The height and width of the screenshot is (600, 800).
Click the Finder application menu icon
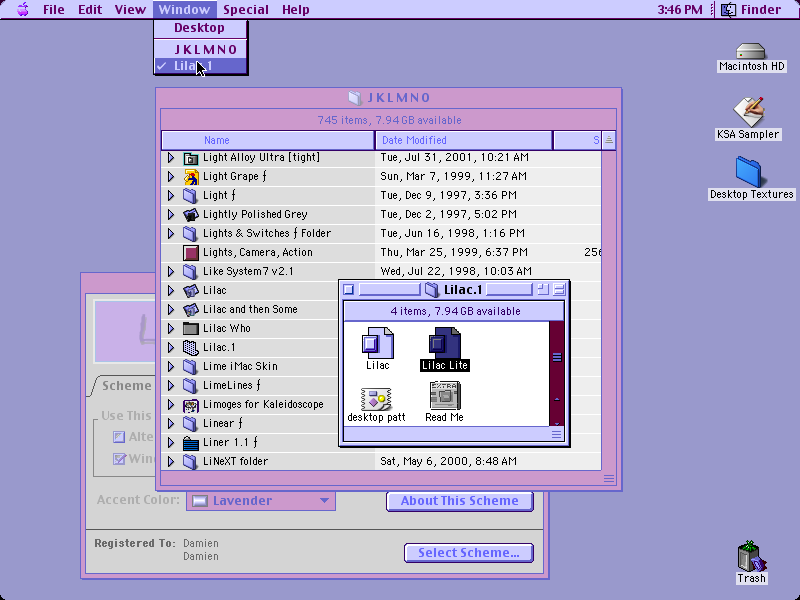(729, 9)
